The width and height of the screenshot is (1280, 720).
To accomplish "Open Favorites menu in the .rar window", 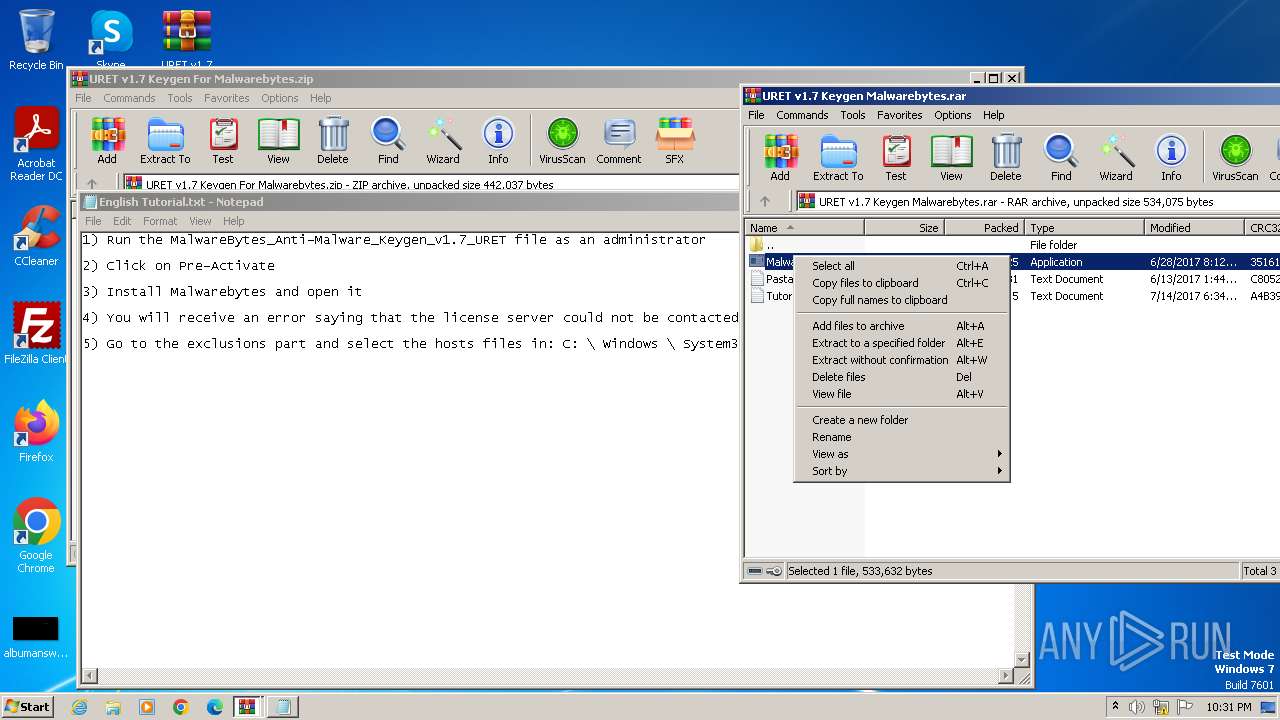I will (899, 115).
